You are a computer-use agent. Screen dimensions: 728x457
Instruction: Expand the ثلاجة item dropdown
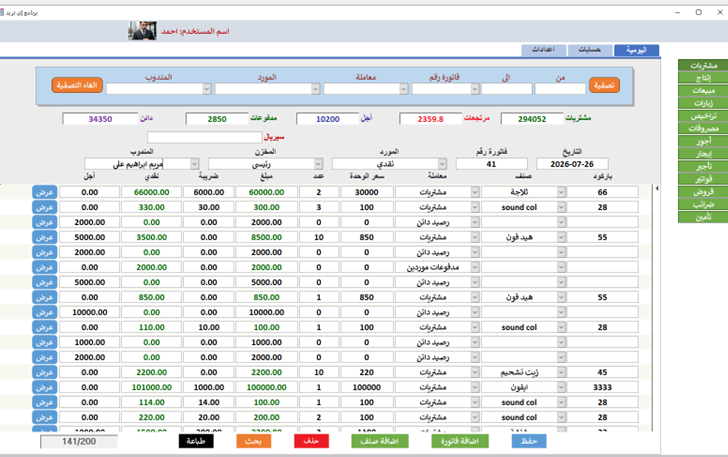click(x=561, y=192)
